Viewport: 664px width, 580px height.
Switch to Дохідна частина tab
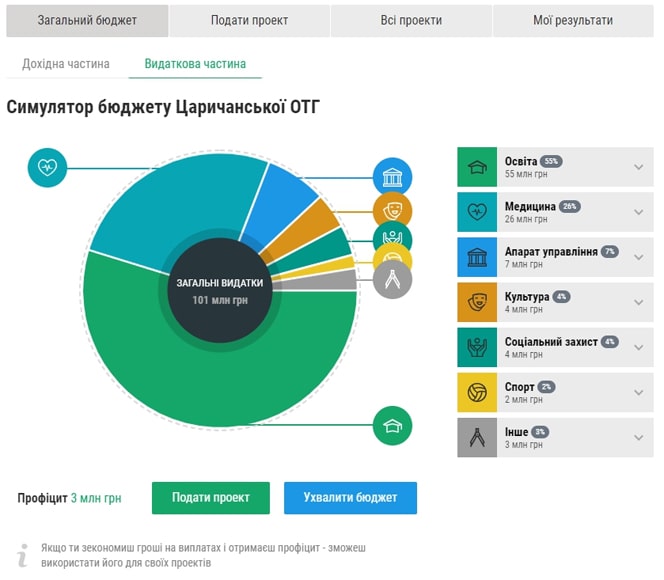66,64
